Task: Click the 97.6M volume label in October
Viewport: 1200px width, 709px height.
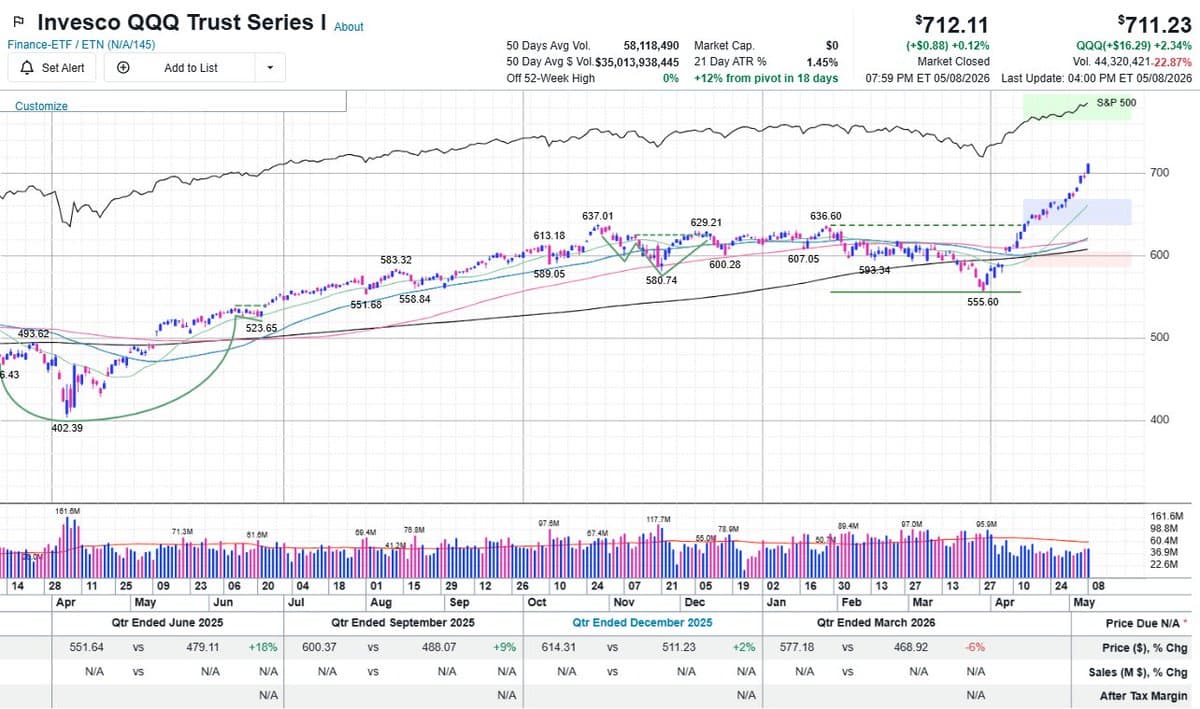Action: (x=548, y=524)
